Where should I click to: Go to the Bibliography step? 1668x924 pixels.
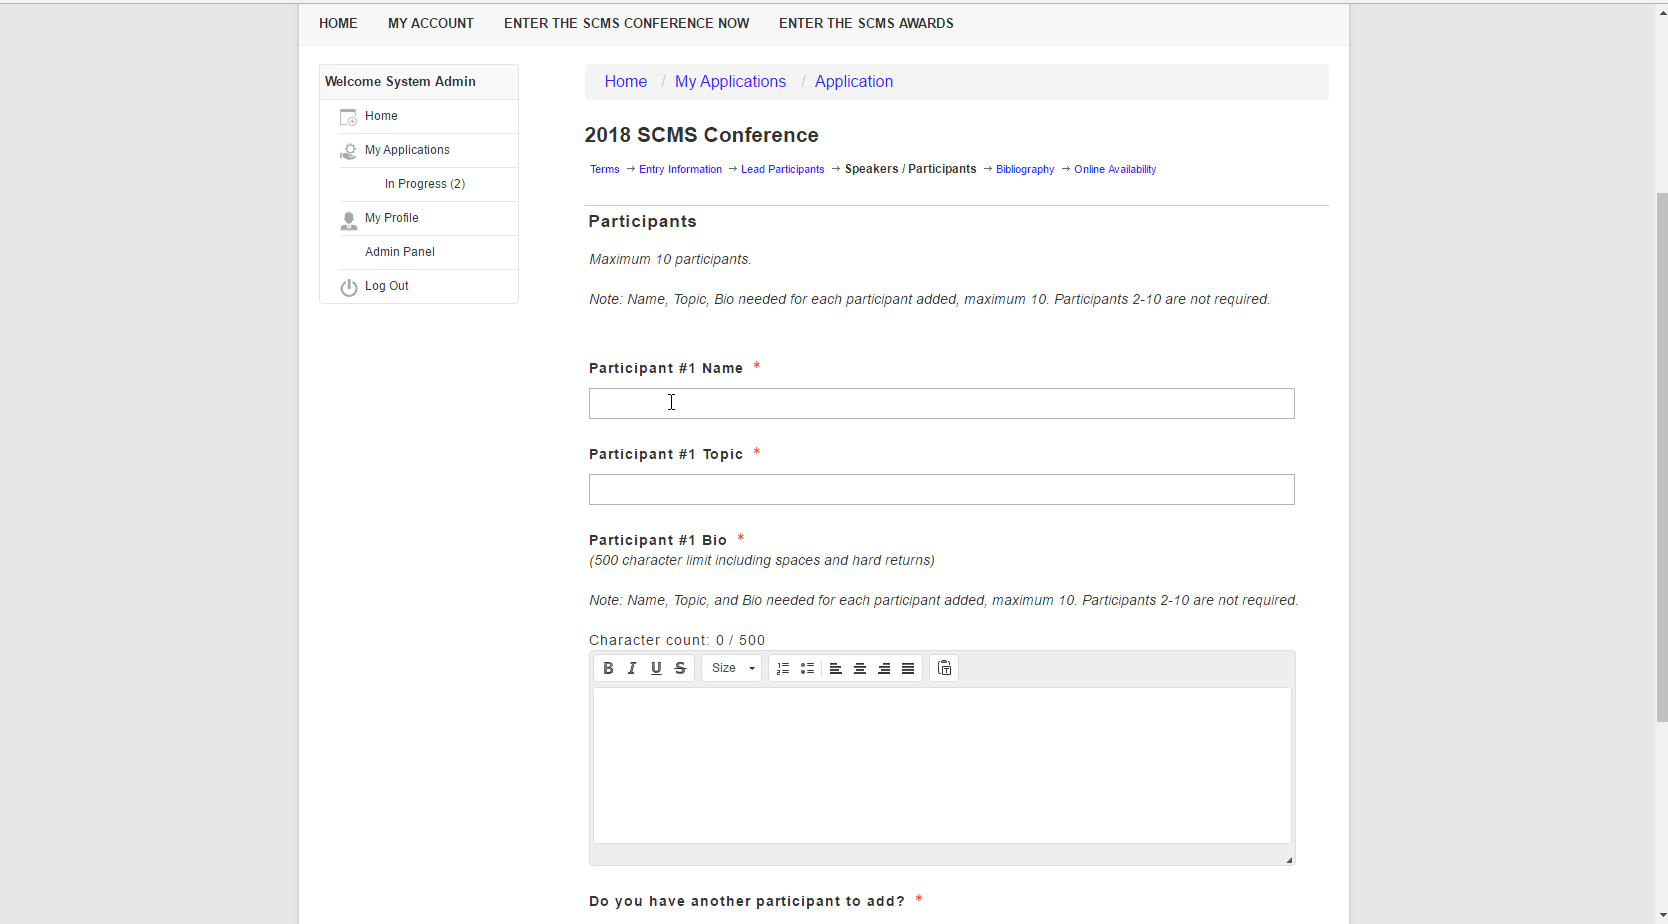pos(1024,169)
